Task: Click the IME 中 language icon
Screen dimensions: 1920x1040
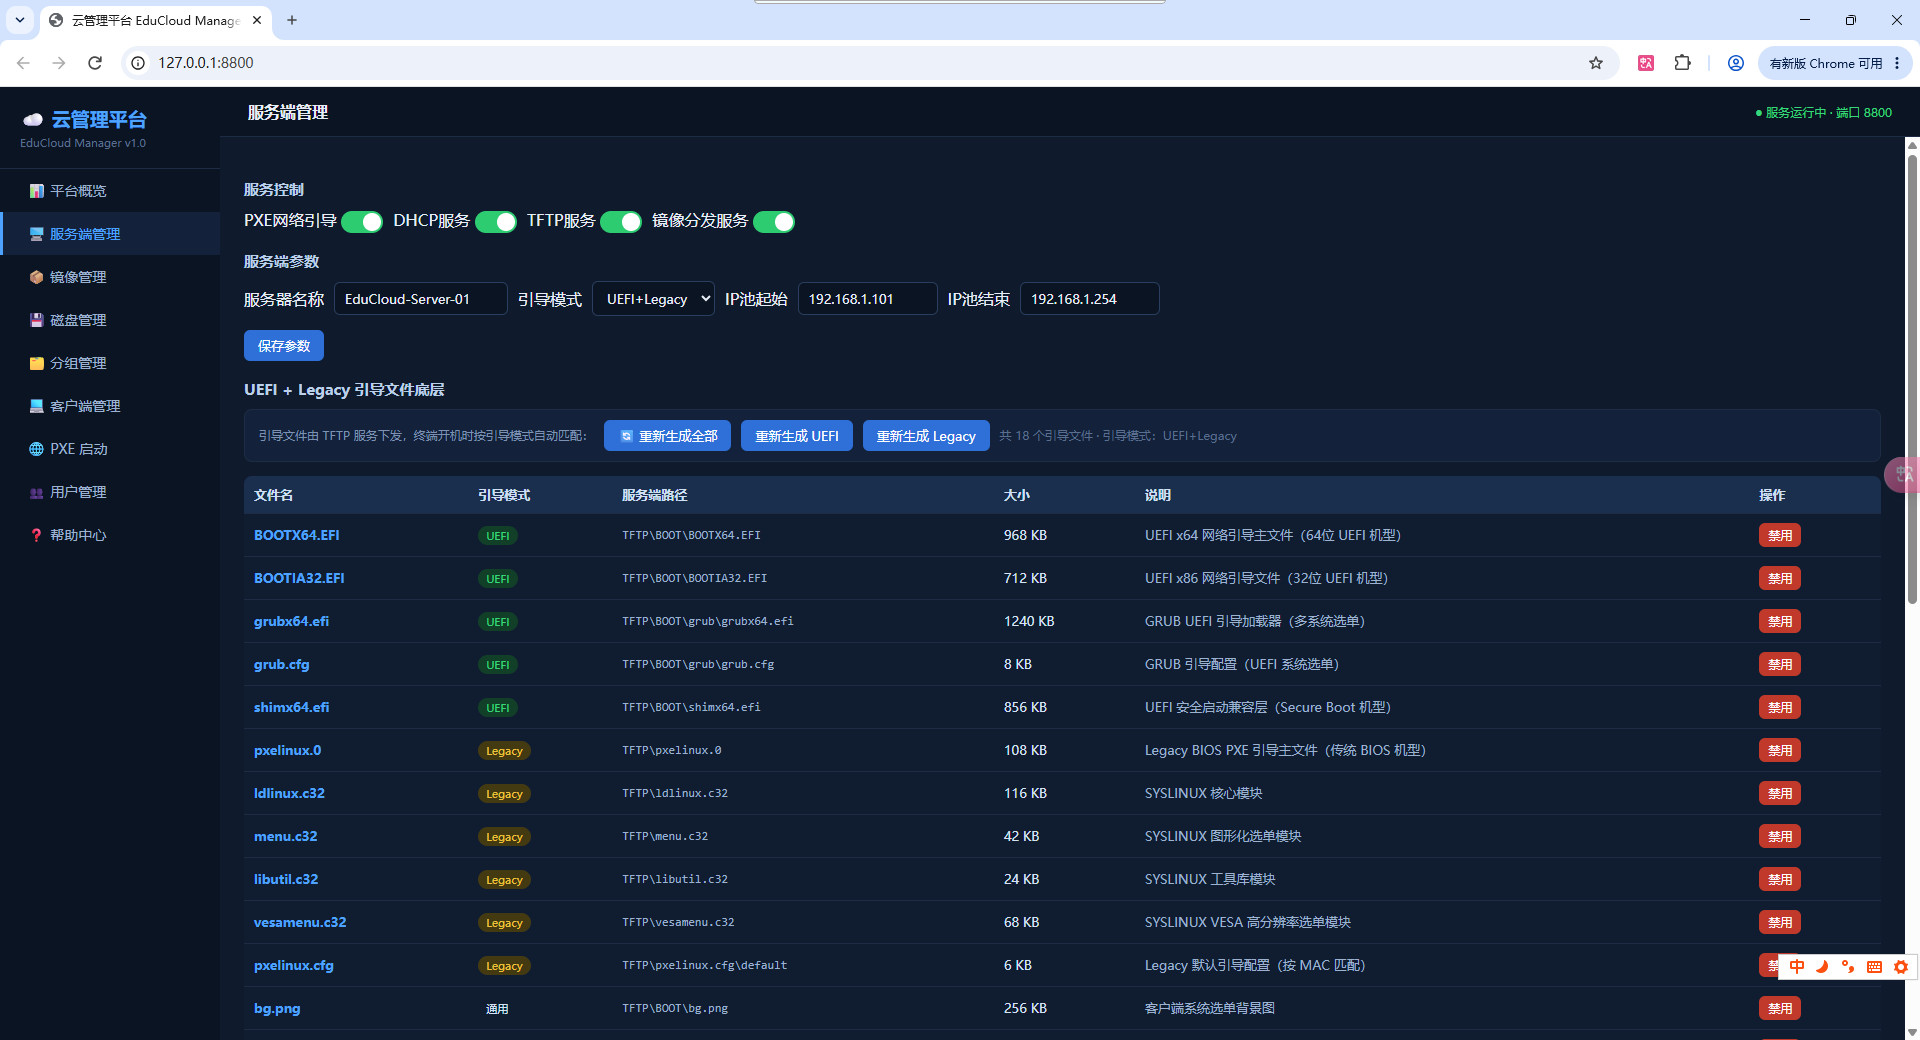Action: pos(1797,967)
